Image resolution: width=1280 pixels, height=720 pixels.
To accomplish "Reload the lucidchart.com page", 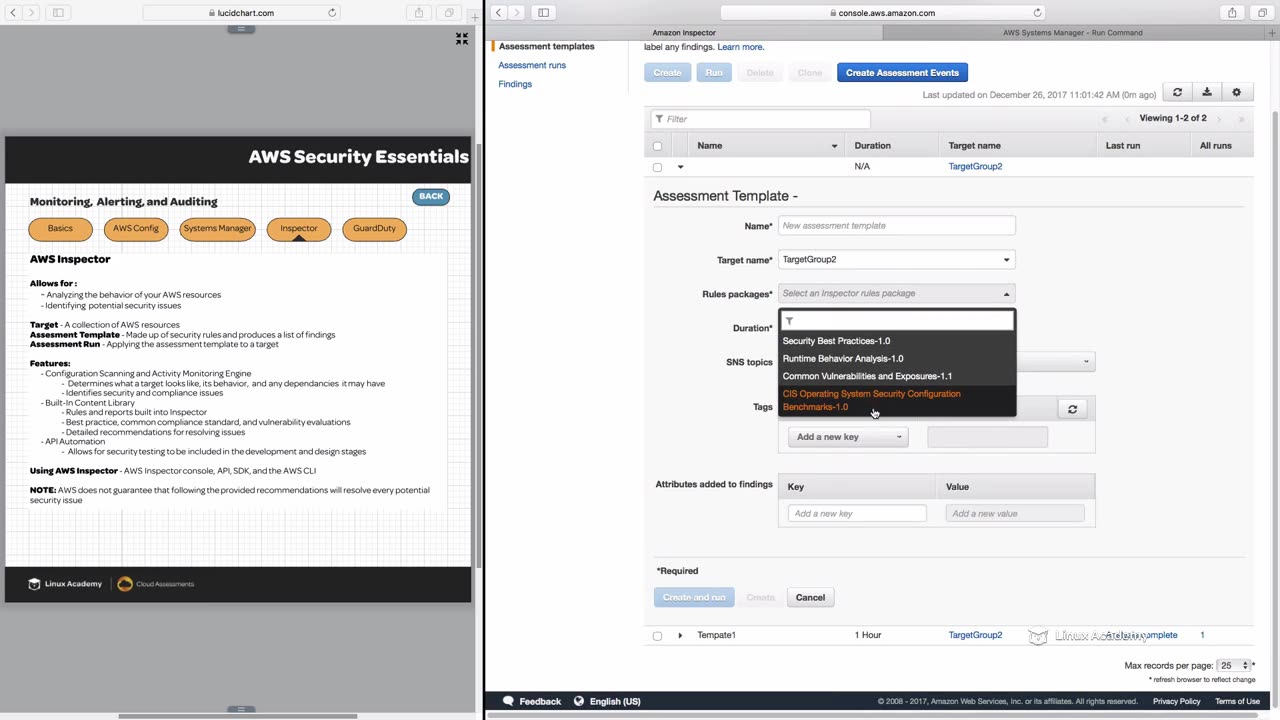I will [332, 13].
